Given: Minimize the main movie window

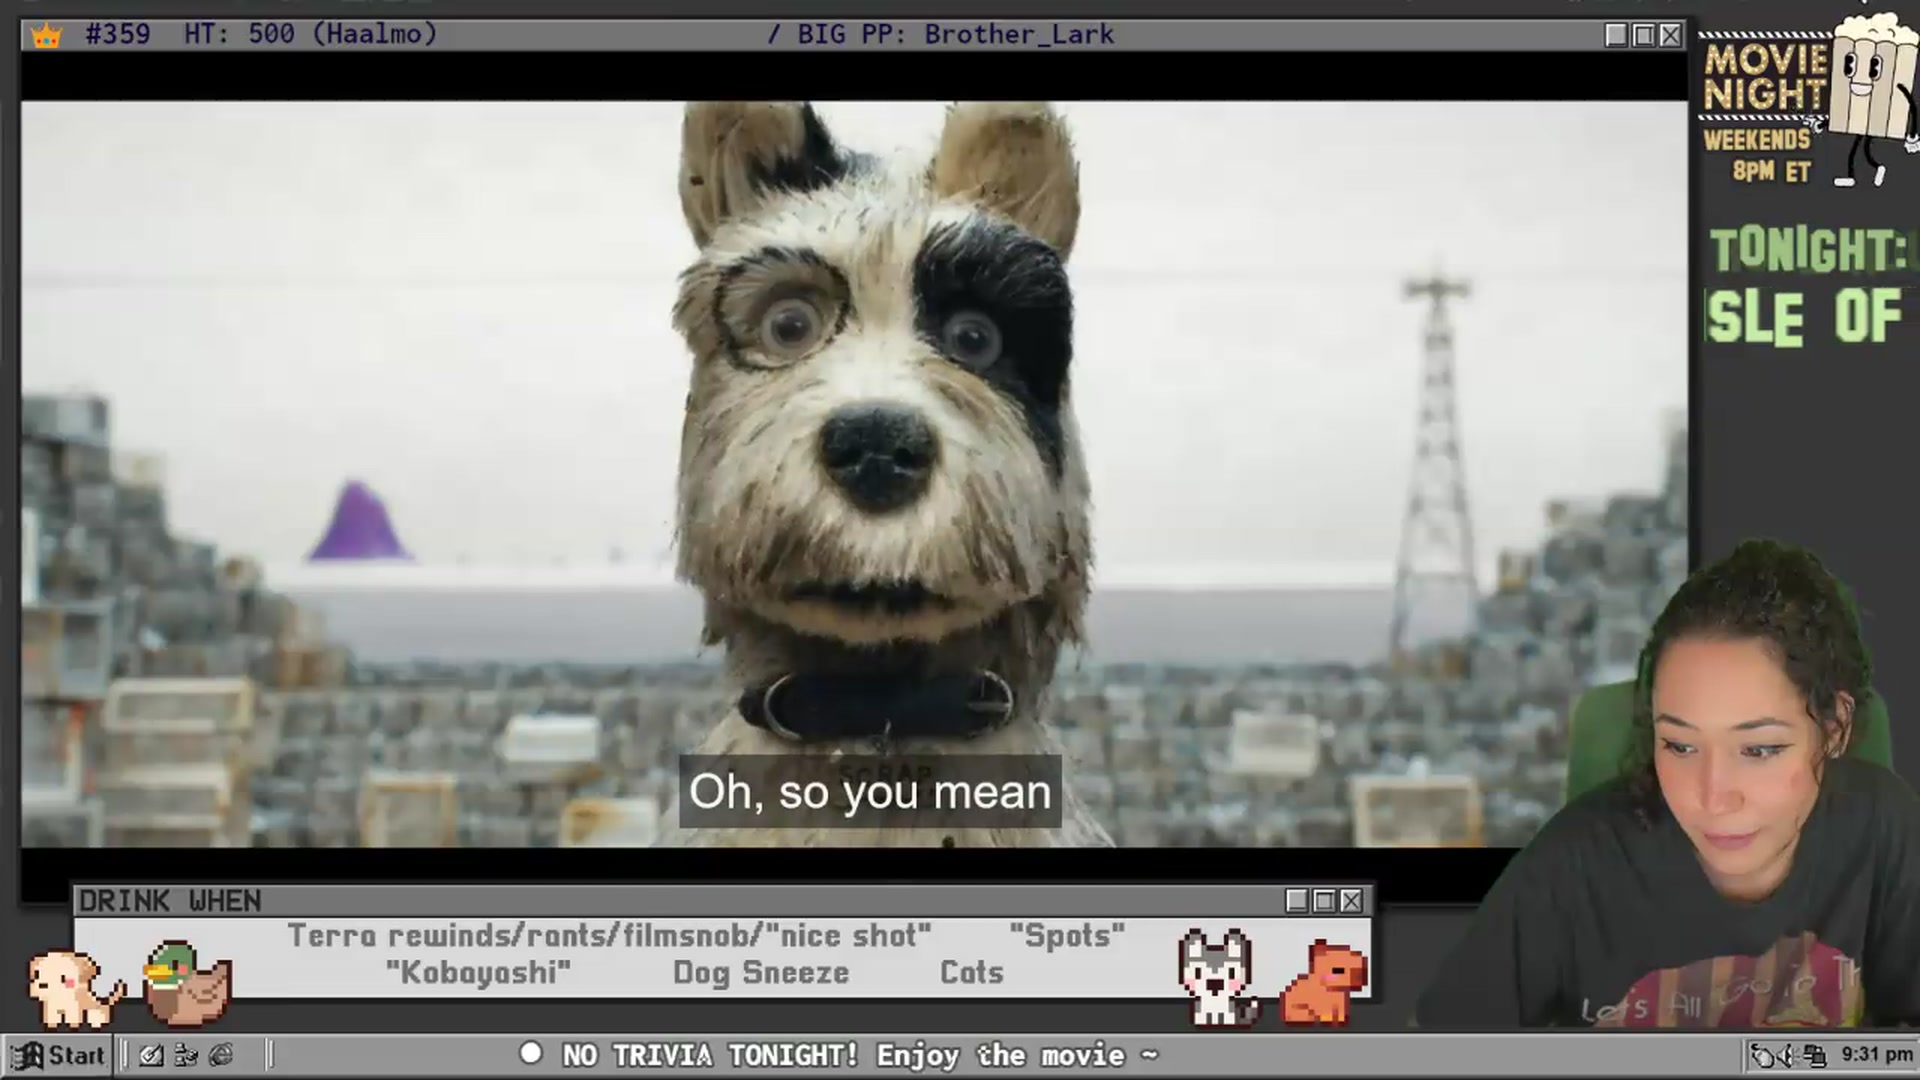Looking at the screenshot, I should pyautogui.click(x=1616, y=35).
